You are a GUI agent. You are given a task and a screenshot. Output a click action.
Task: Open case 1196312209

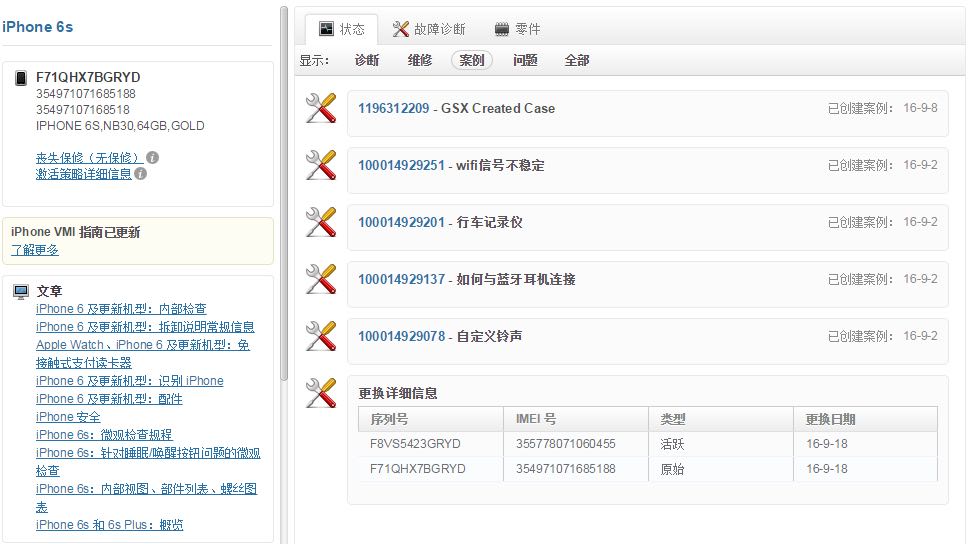(394, 108)
